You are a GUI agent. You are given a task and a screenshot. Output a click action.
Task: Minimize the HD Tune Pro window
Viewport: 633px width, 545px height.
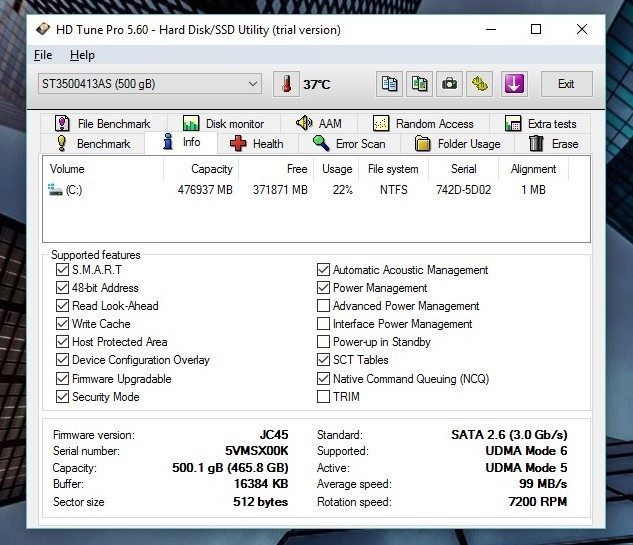click(x=491, y=29)
